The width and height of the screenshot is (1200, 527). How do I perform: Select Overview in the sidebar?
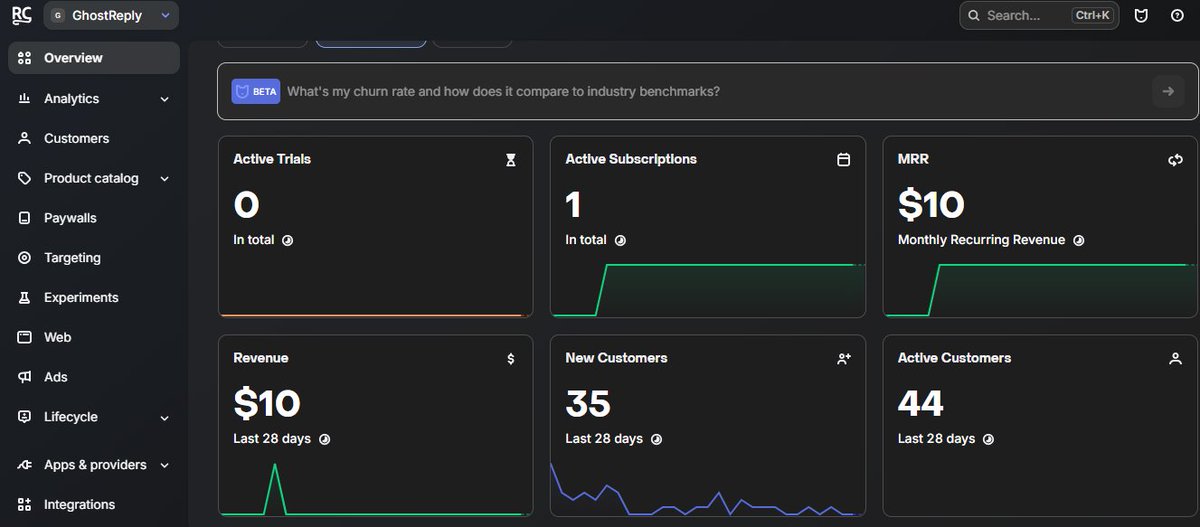(x=94, y=58)
